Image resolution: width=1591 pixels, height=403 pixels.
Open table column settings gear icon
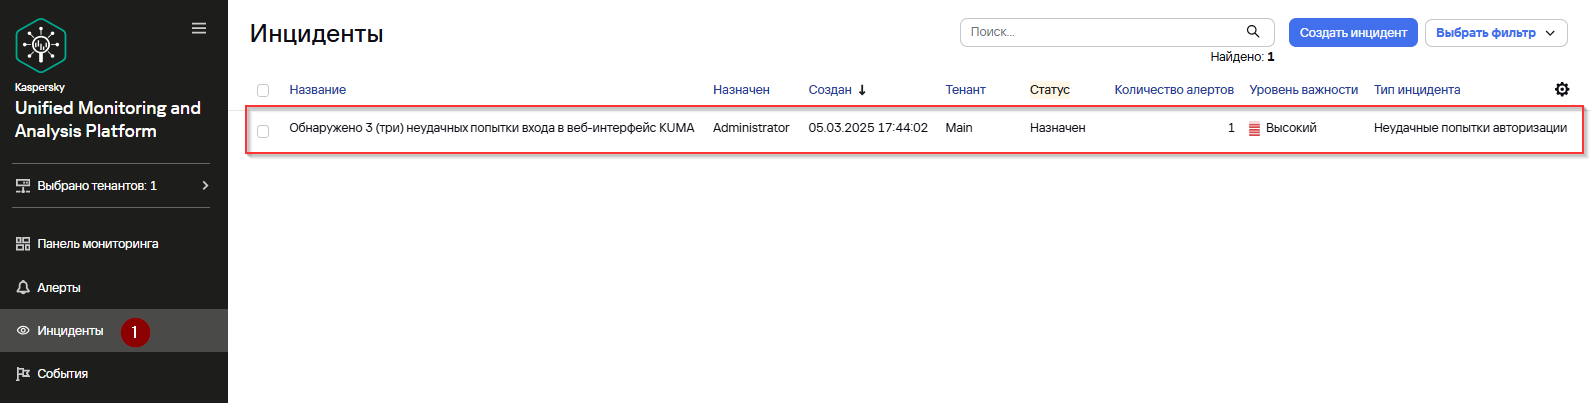1562,89
